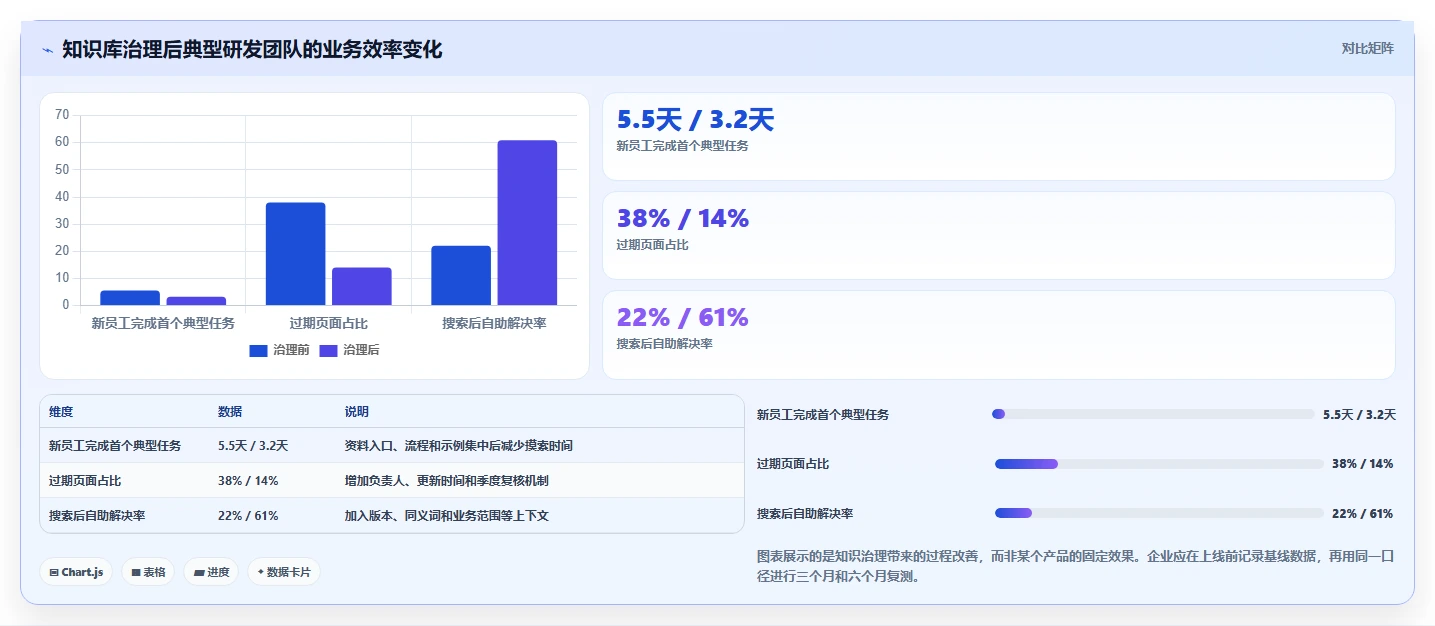Click the 过期页面占比 progress bar
1435x626 pixels.
[x=1159, y=464]
